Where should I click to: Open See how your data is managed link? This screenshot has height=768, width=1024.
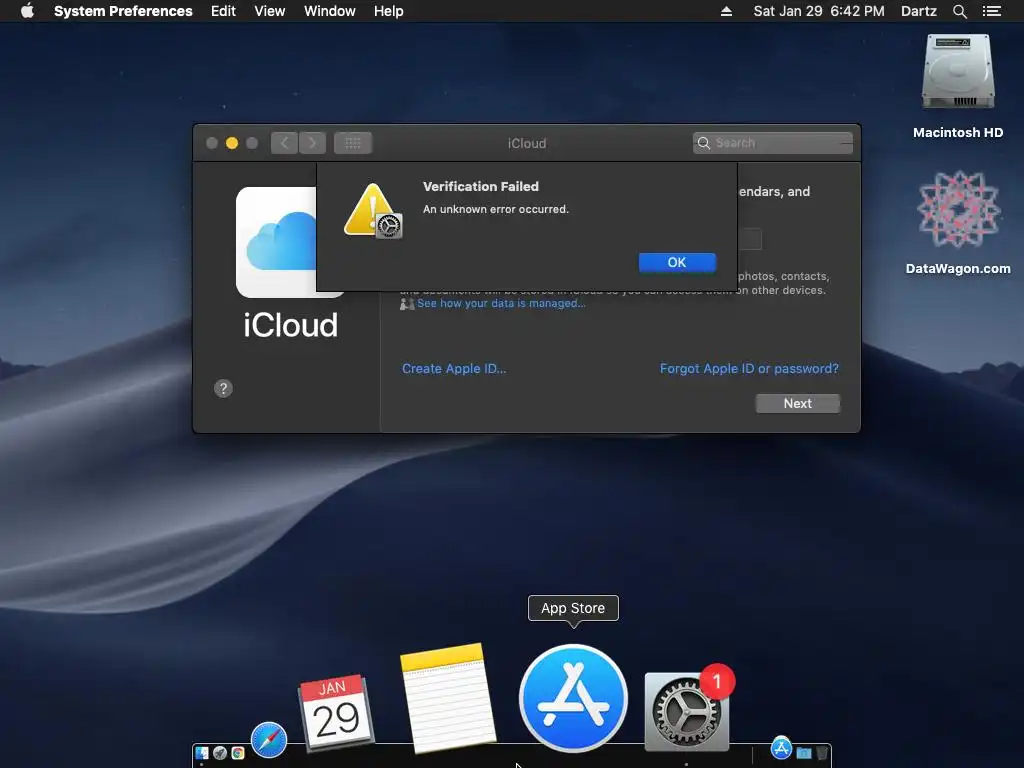(x=501, y=303)
